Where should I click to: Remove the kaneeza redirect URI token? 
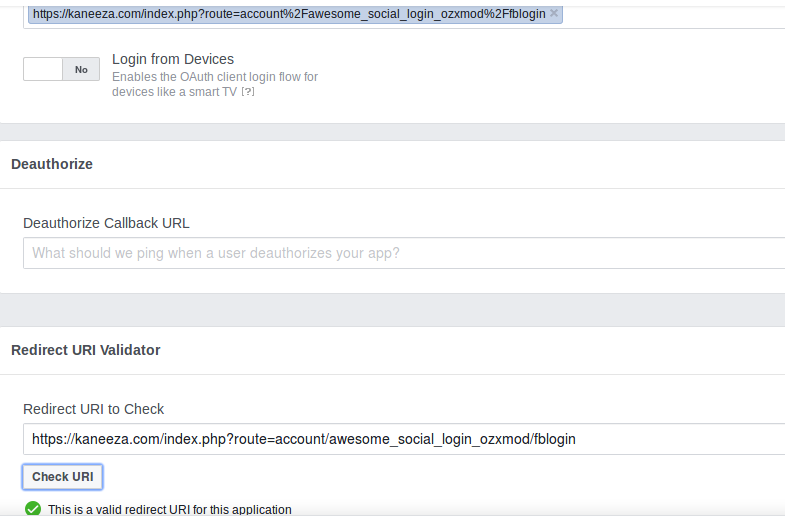(x=554, y=13)
